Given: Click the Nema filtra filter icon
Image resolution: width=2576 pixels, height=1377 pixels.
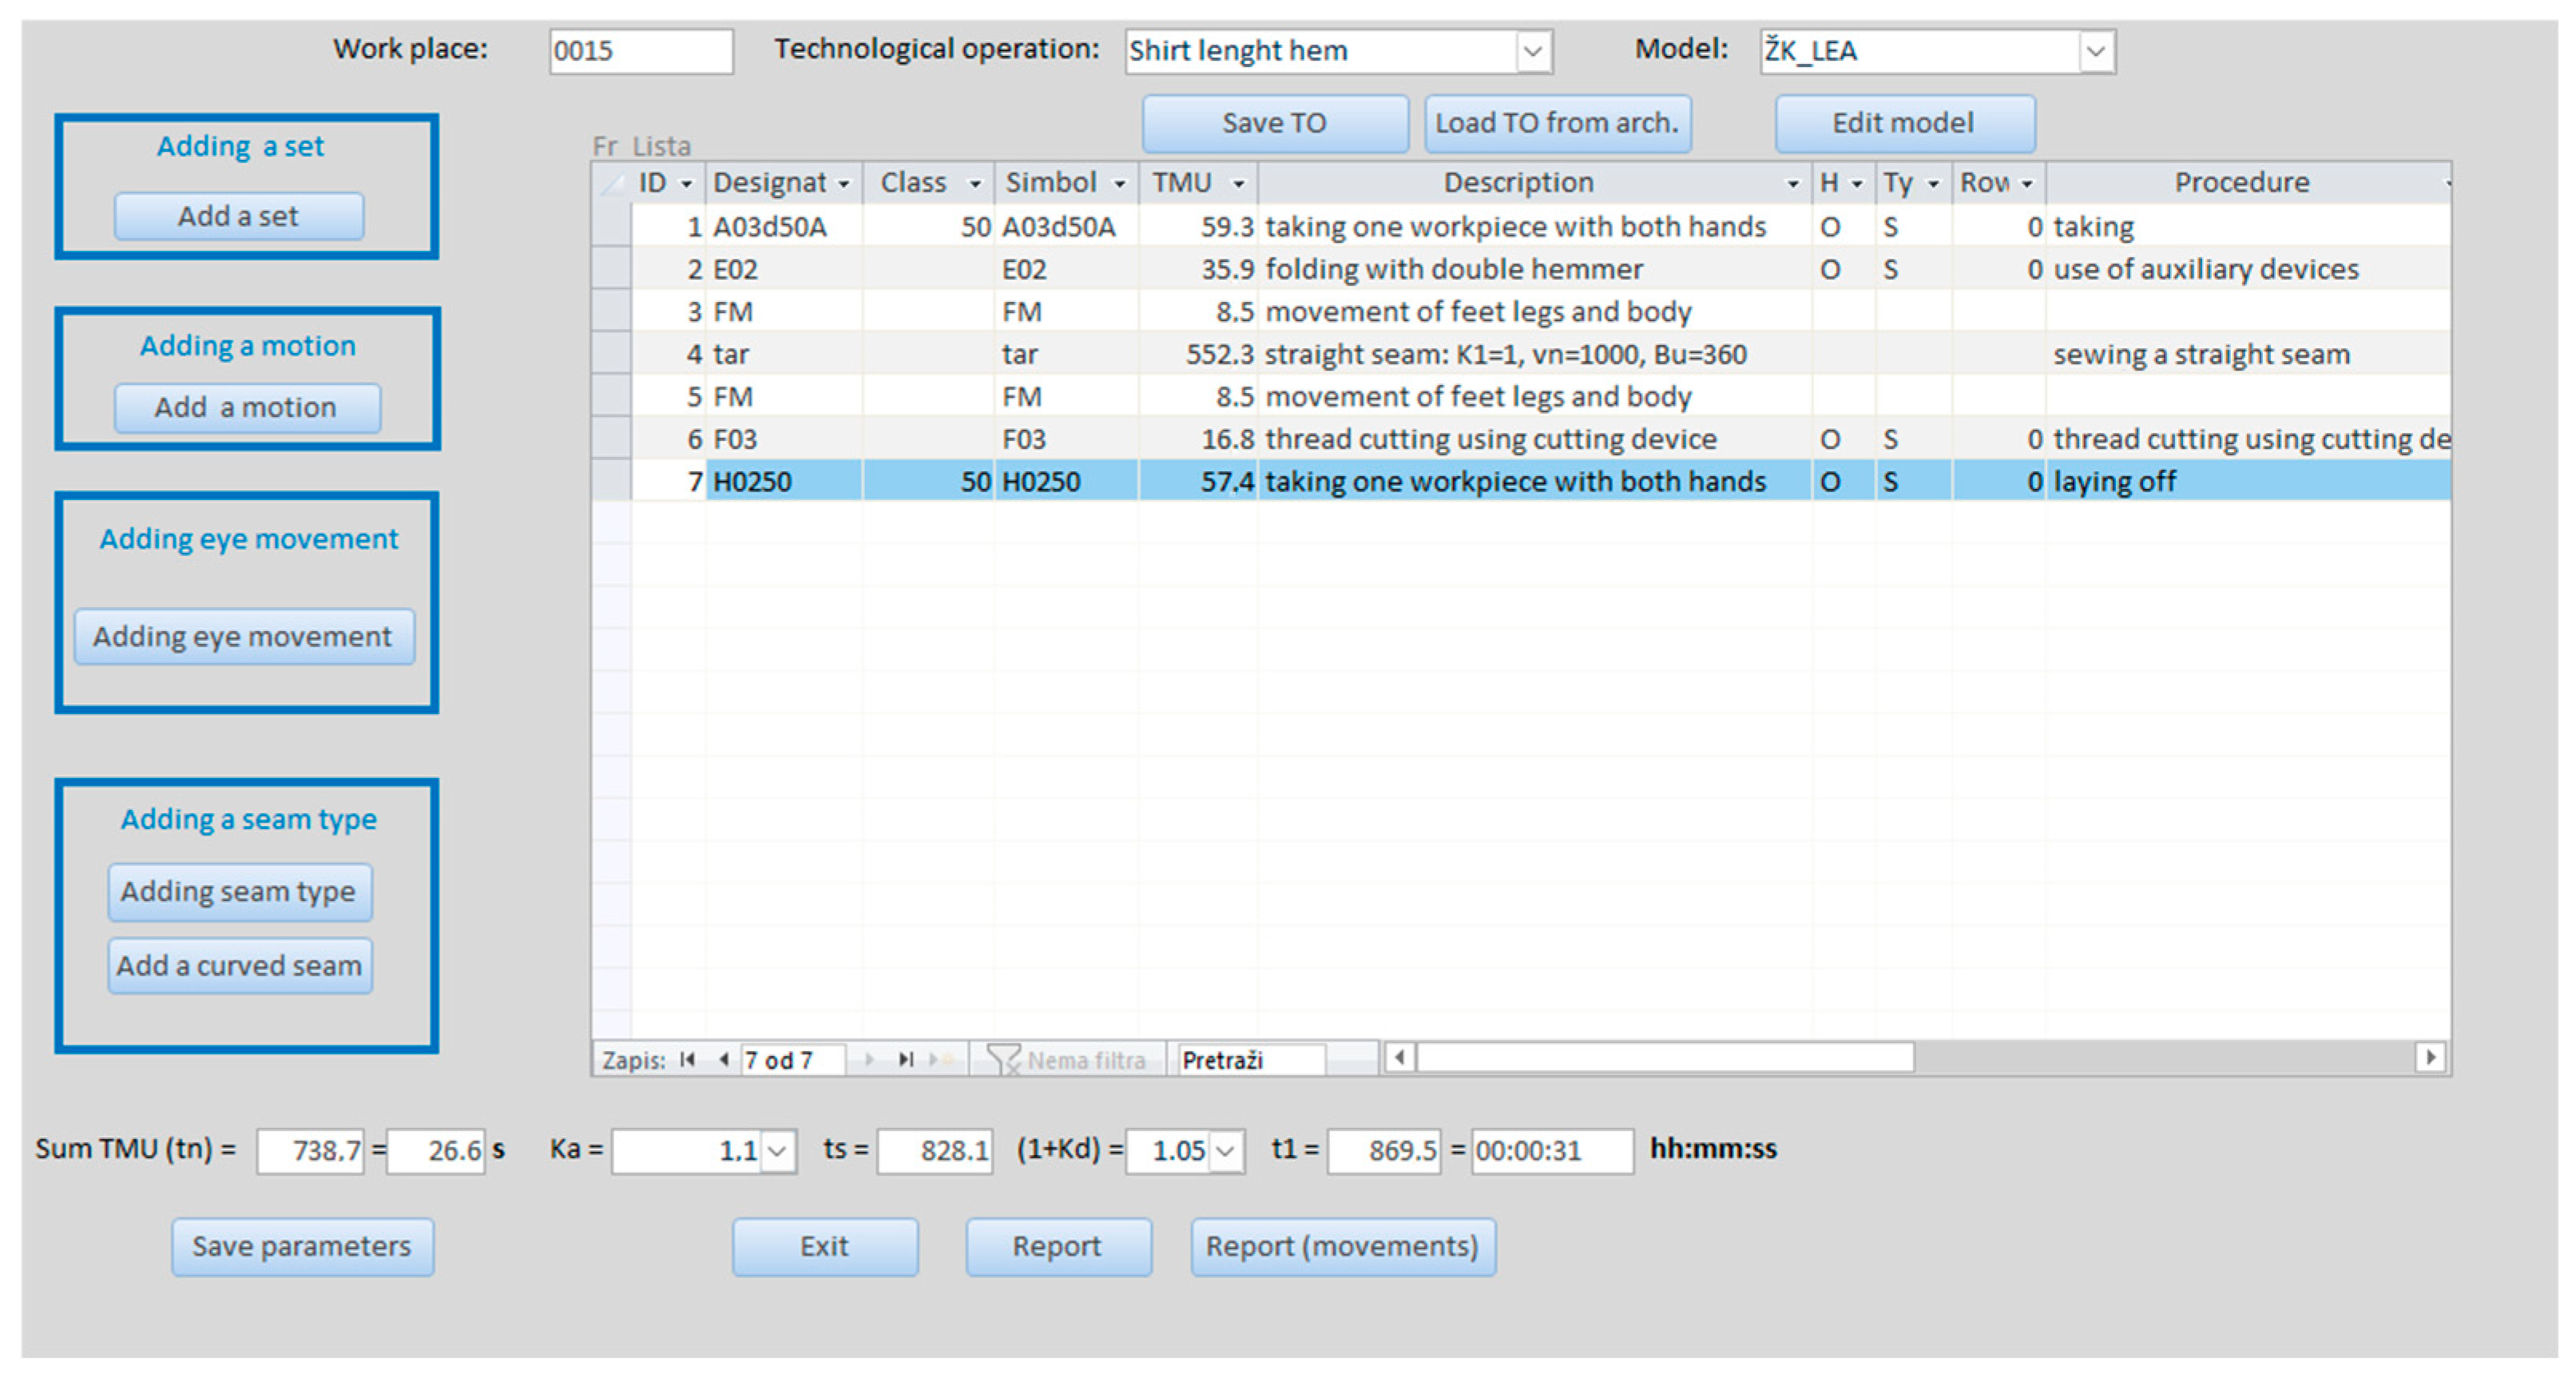Looking at the screenshot, I should click(x=1003, y=1059).
